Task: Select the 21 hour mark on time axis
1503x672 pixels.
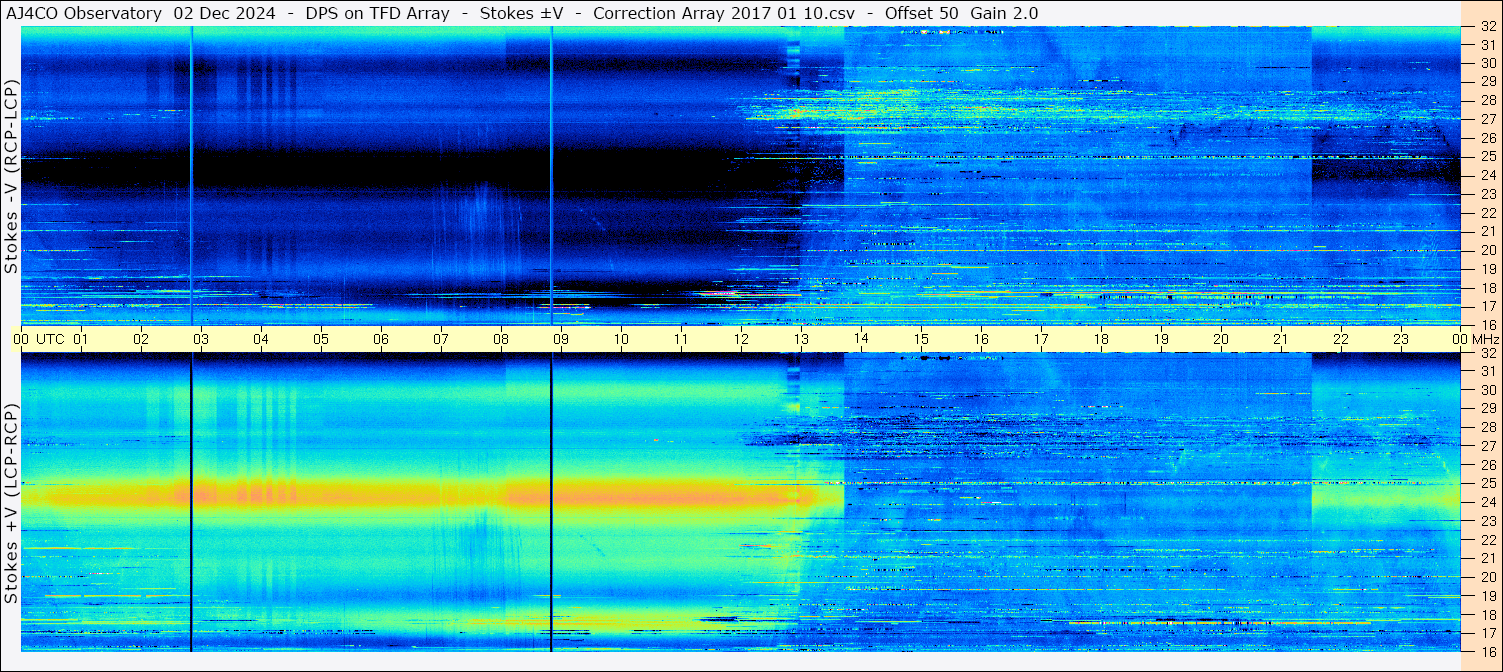Action: tap(1281, 339)
